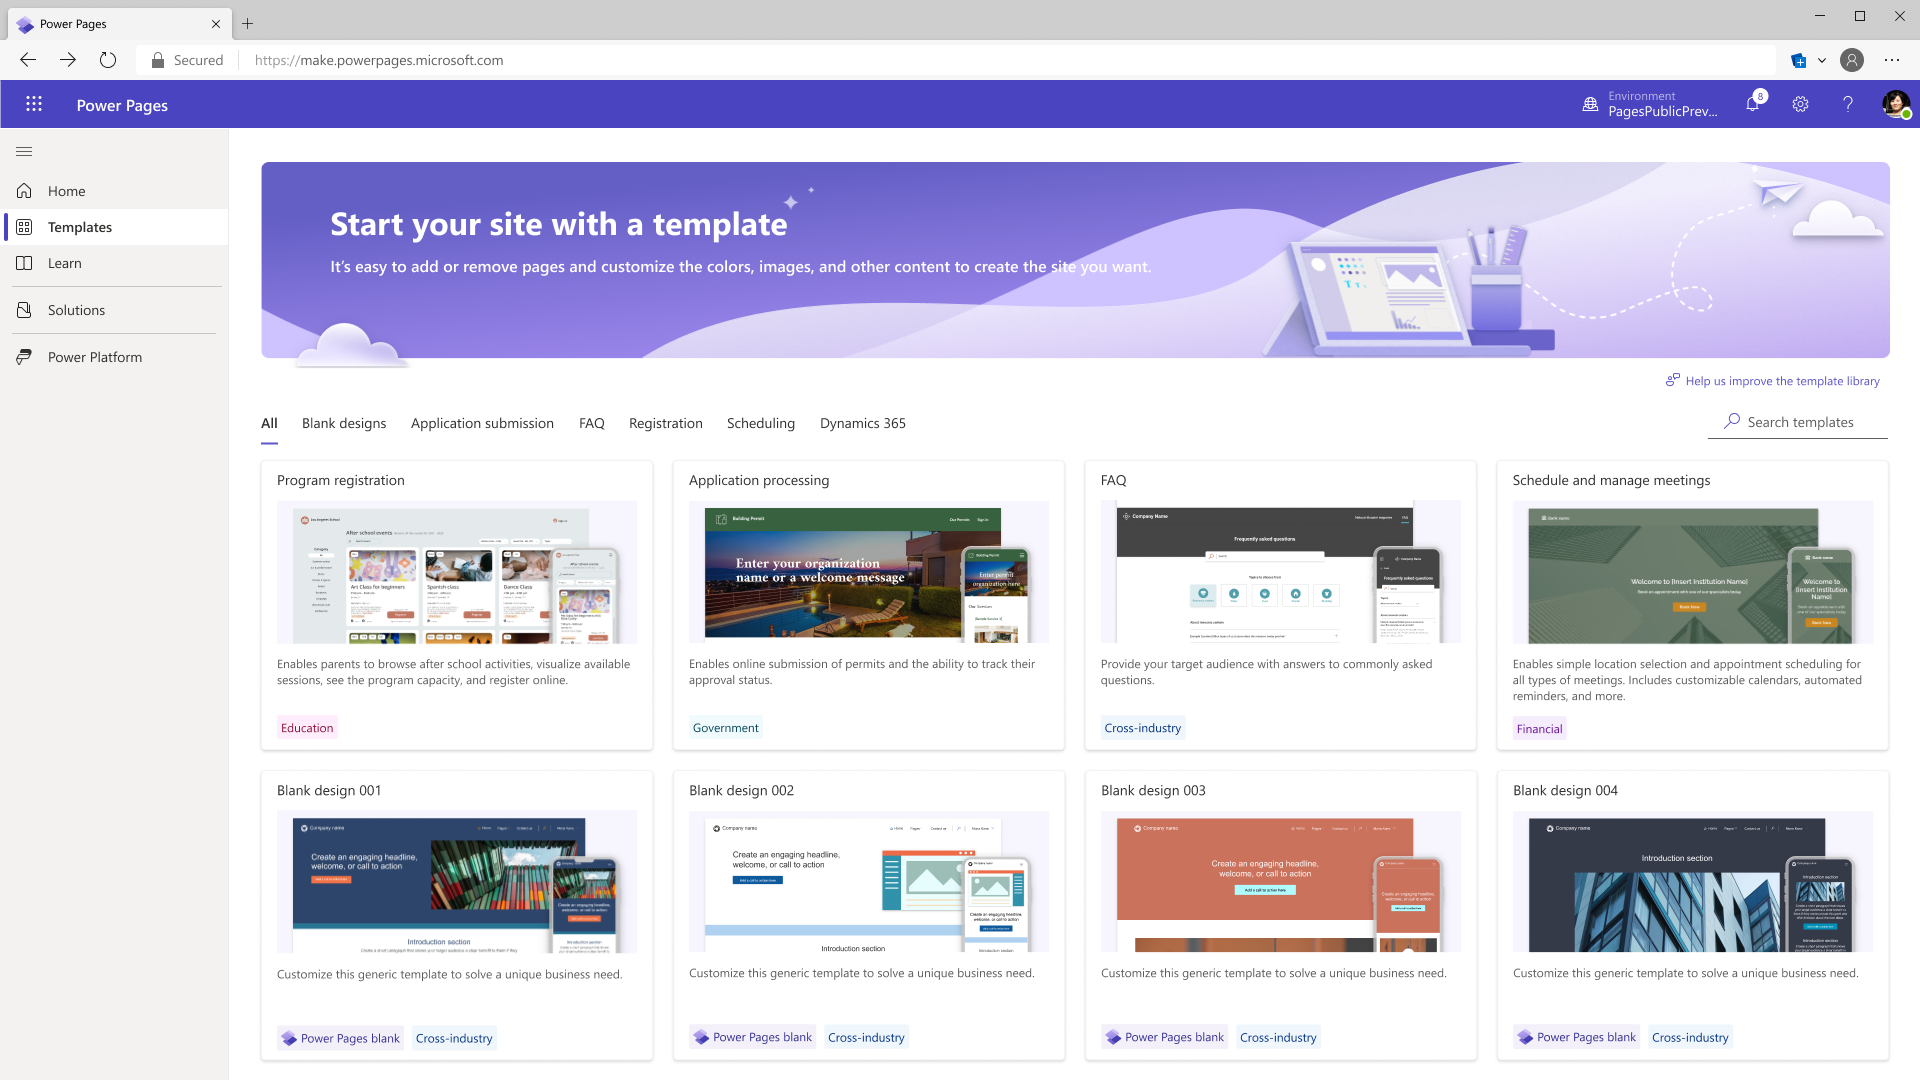Open the settings gear icon
1920x1080 pixels.
coord(1800,104)
